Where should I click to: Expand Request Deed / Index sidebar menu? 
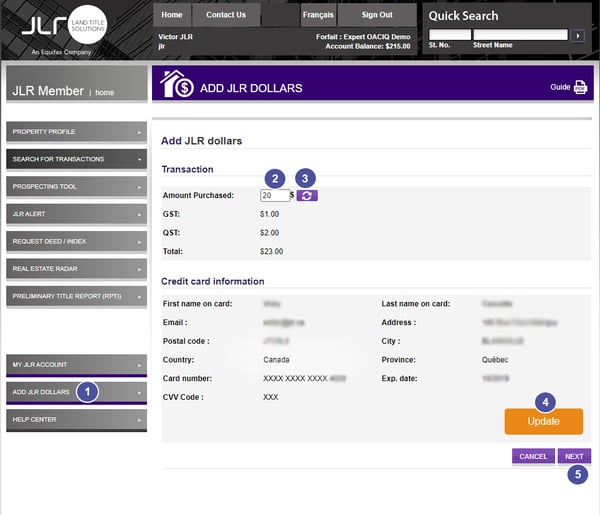(x=77, y=241)
